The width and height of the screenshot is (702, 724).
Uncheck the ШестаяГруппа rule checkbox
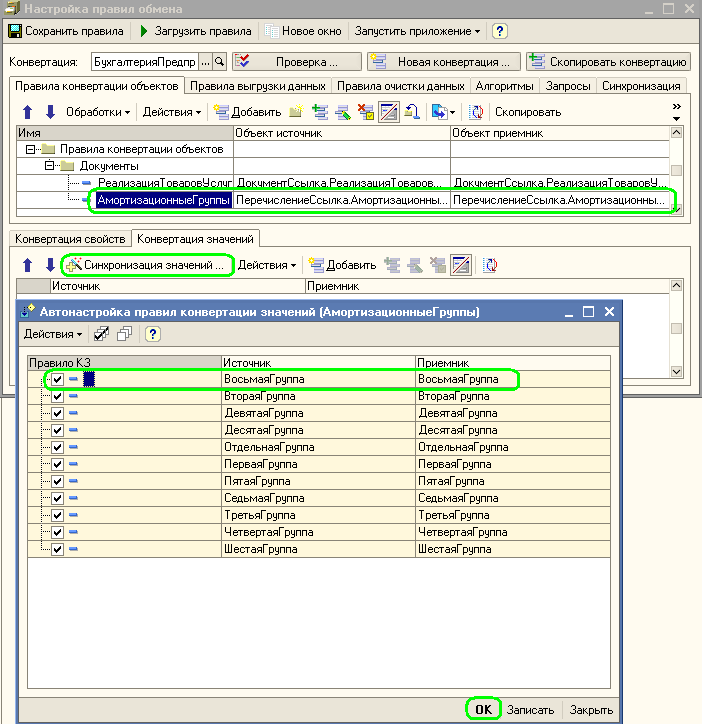pos(57,549)
